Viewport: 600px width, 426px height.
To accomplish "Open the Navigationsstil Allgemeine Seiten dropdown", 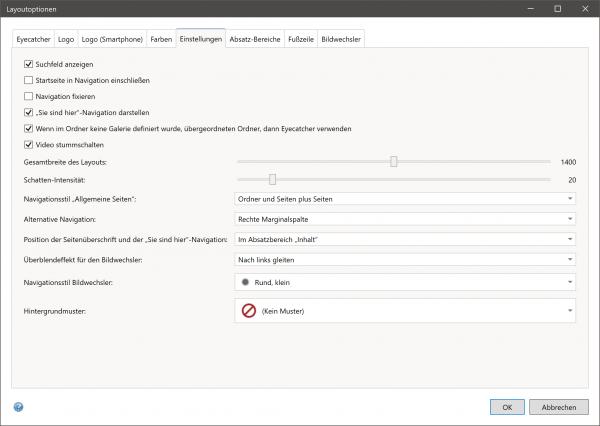I will click(x=403, y=199).
